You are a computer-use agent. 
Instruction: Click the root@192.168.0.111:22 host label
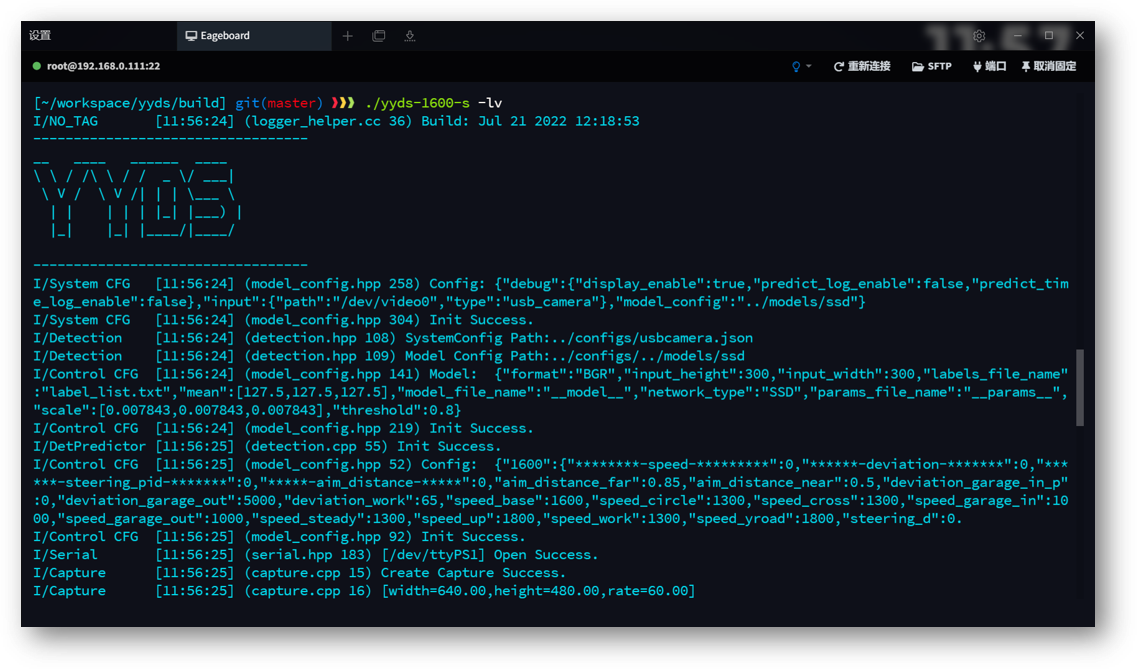pyautogui.click(x=103, y=66)
